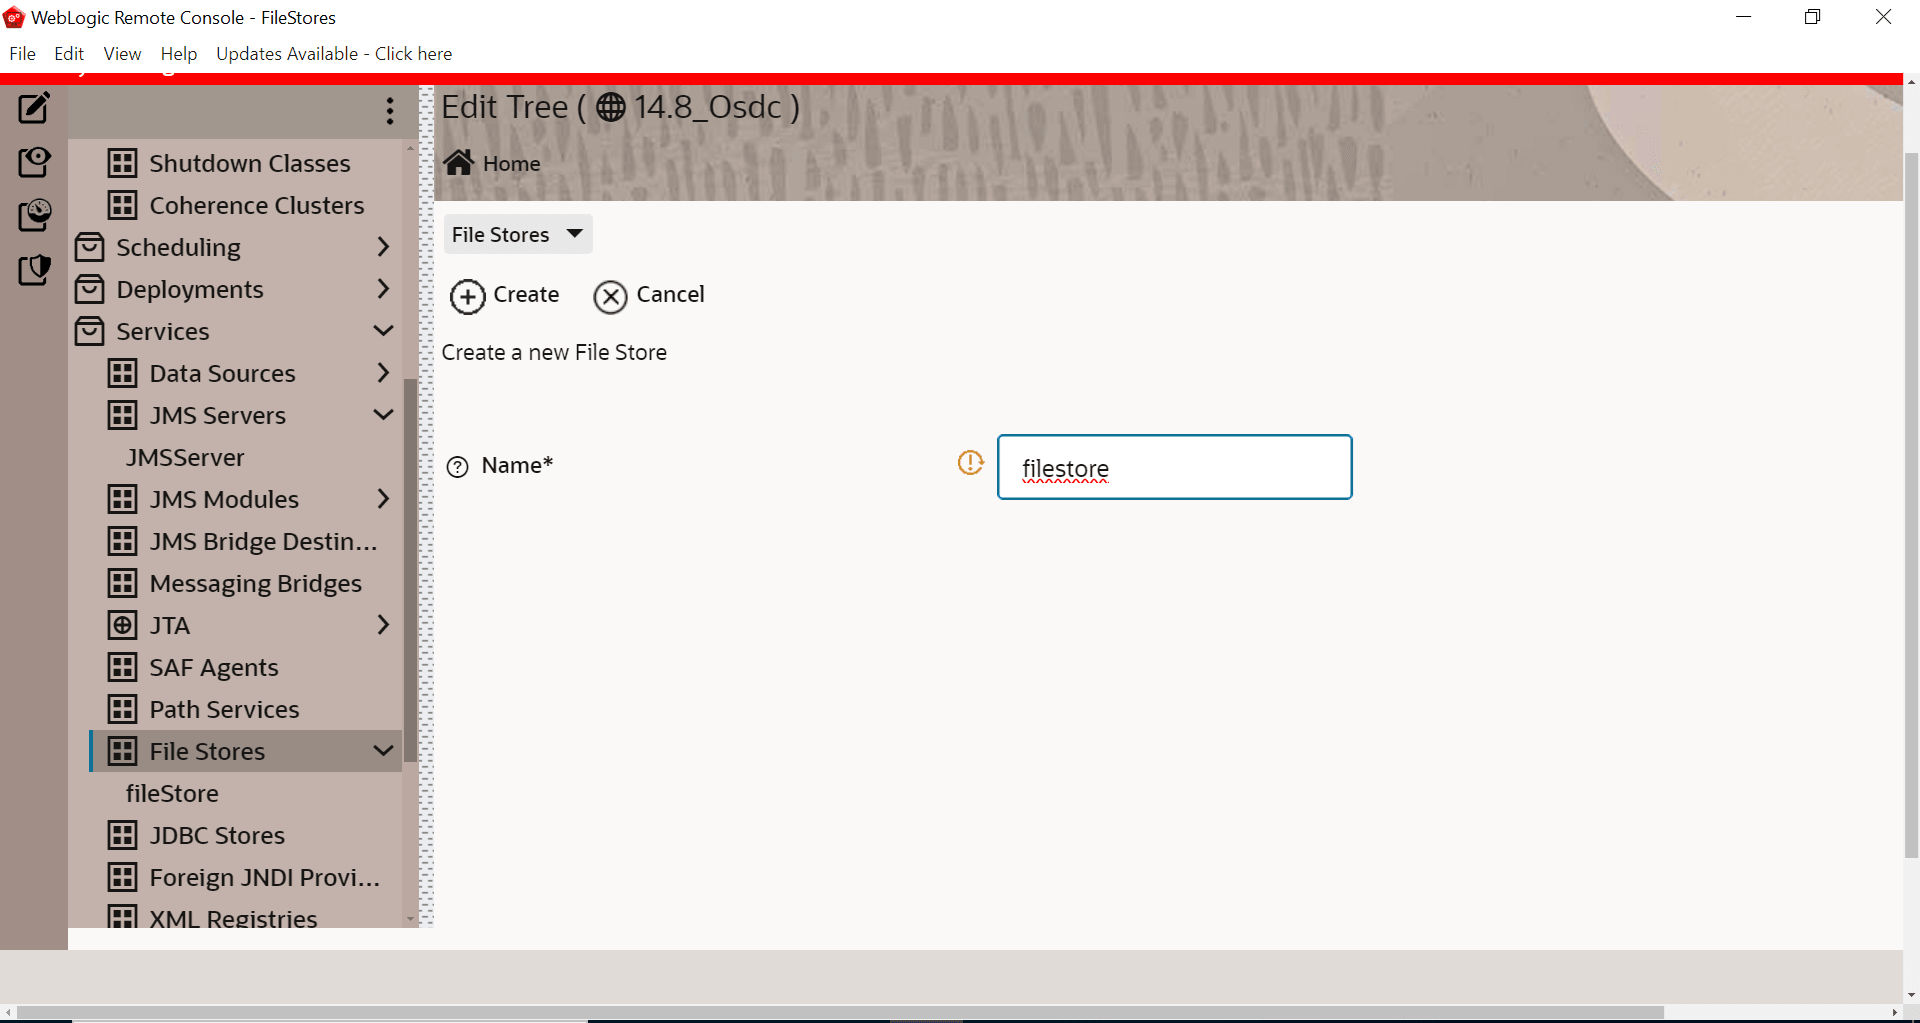Screen dimensions: 1920x1023
Task: Click the SAF Agents grid icon
Action: pos(123,667)
